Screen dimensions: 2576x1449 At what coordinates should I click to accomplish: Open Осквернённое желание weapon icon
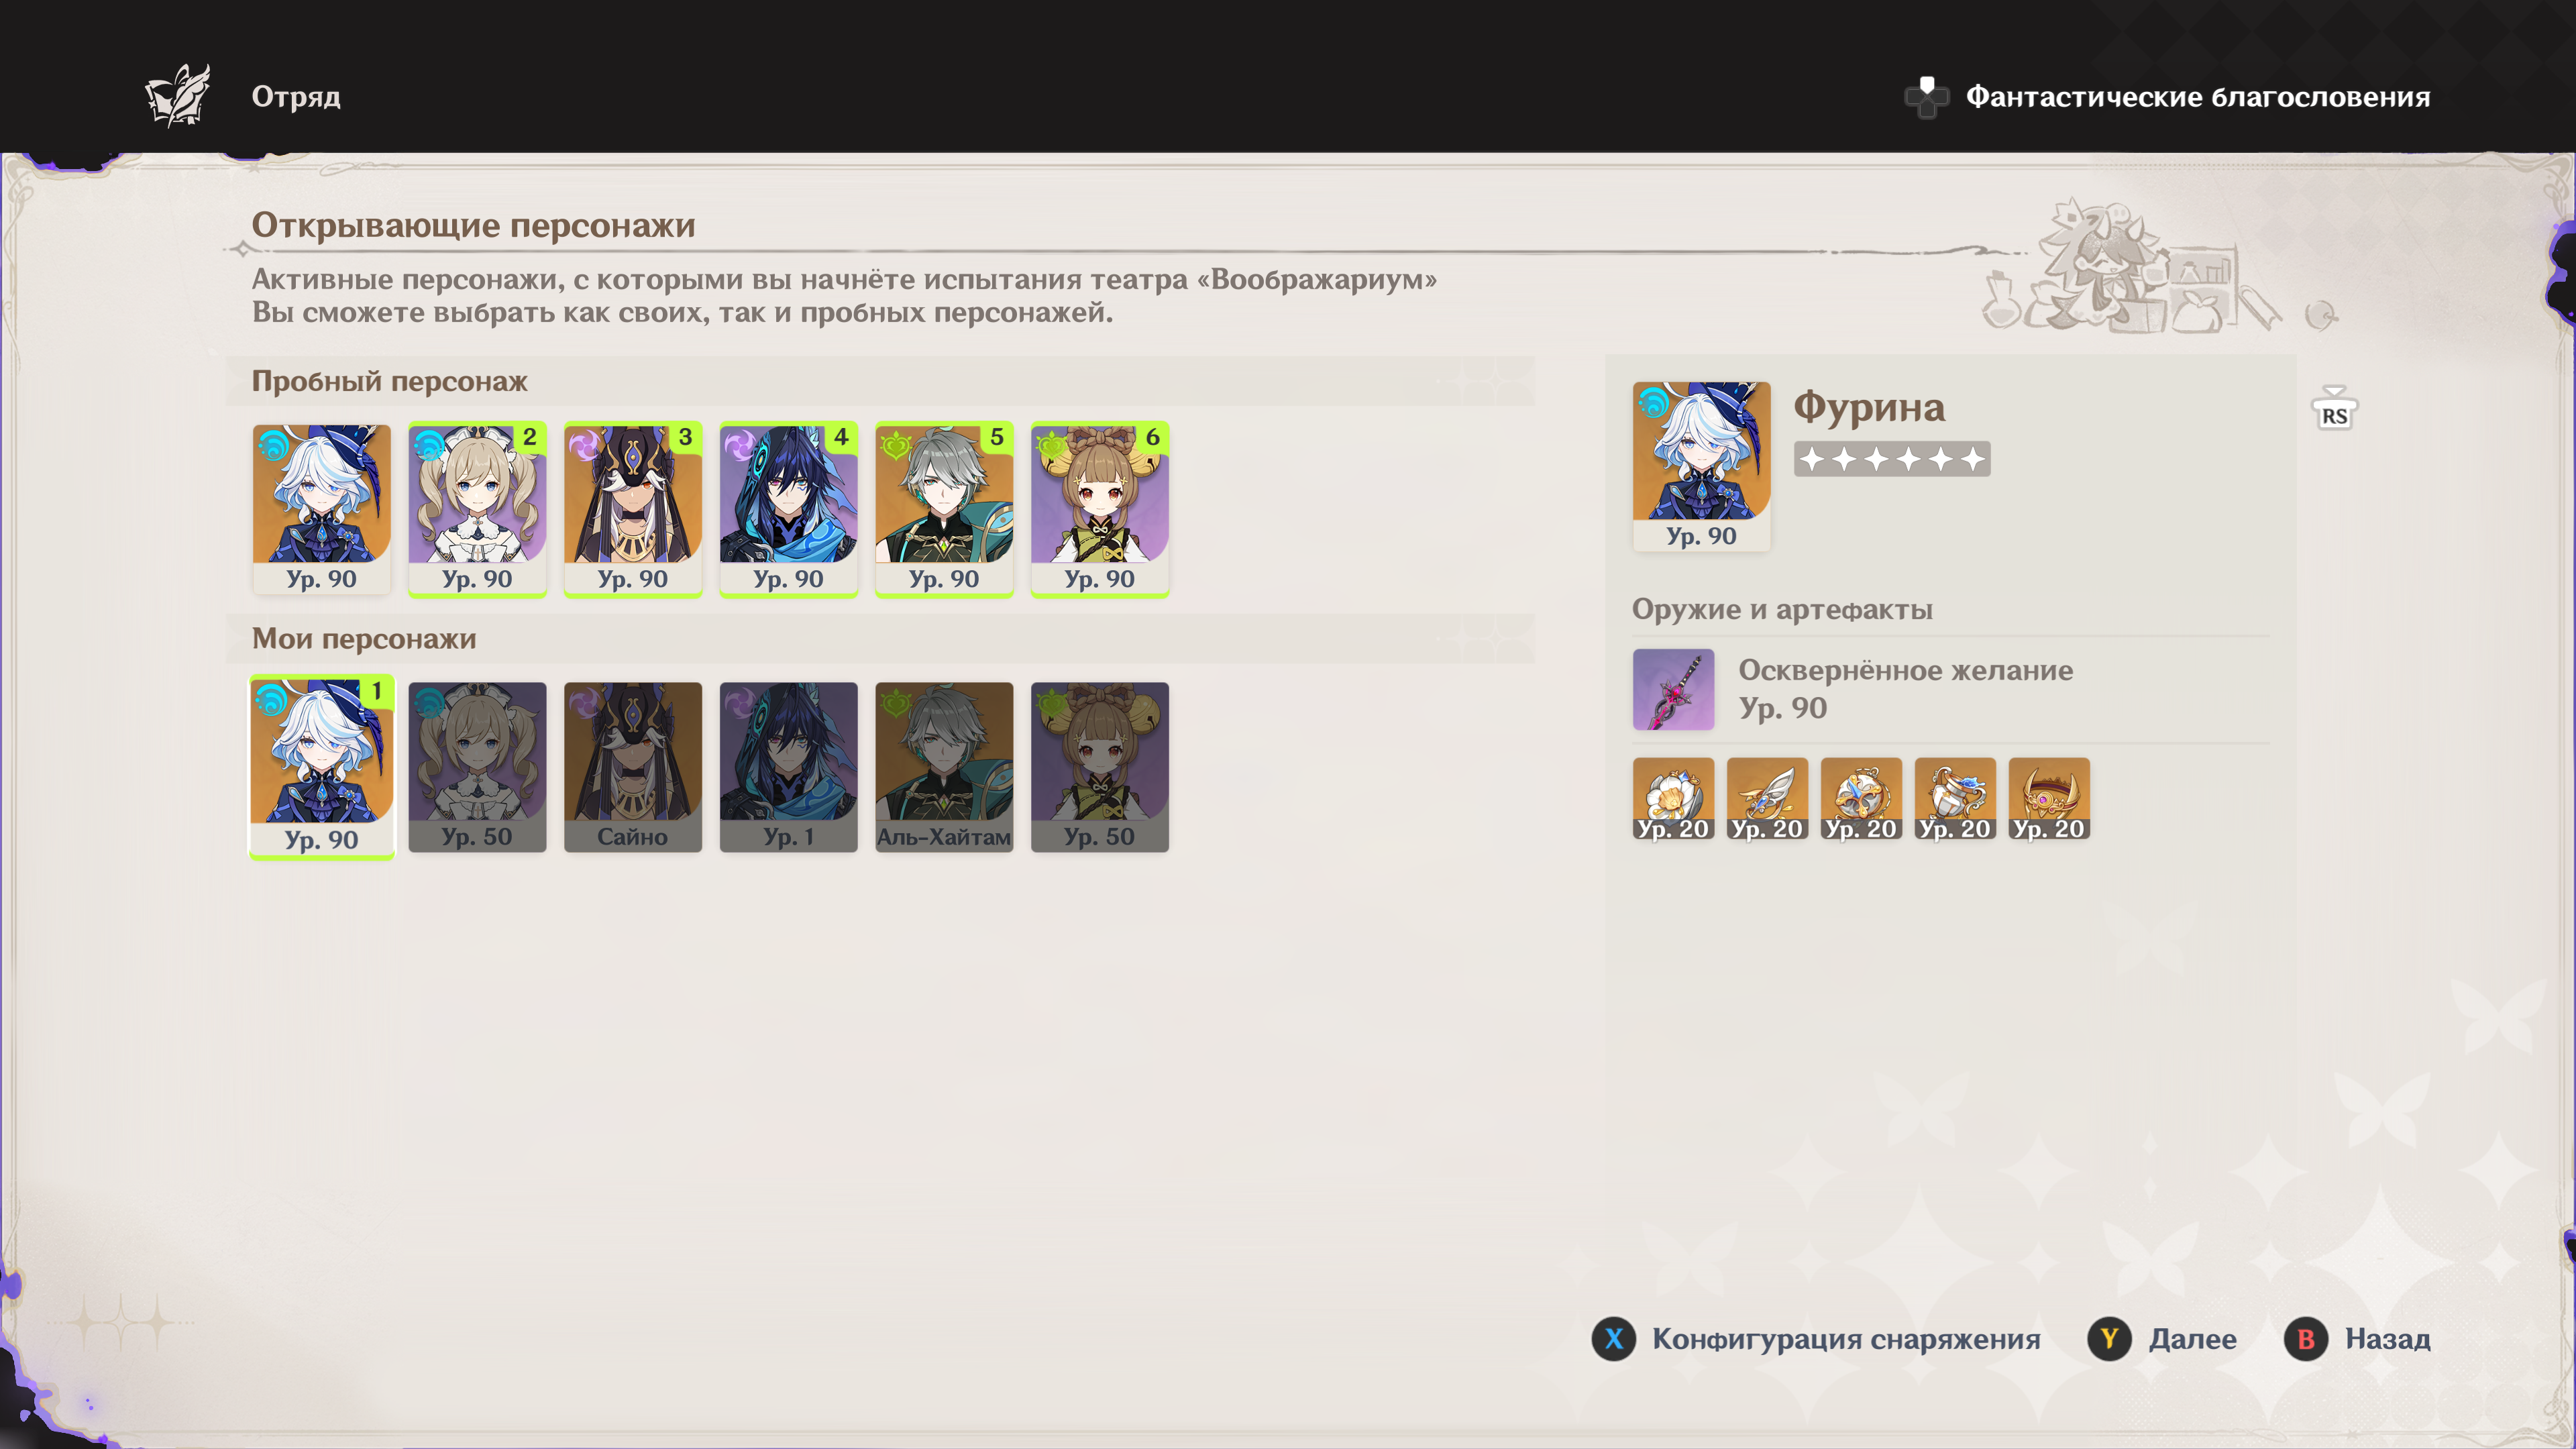coord(1673,690)
